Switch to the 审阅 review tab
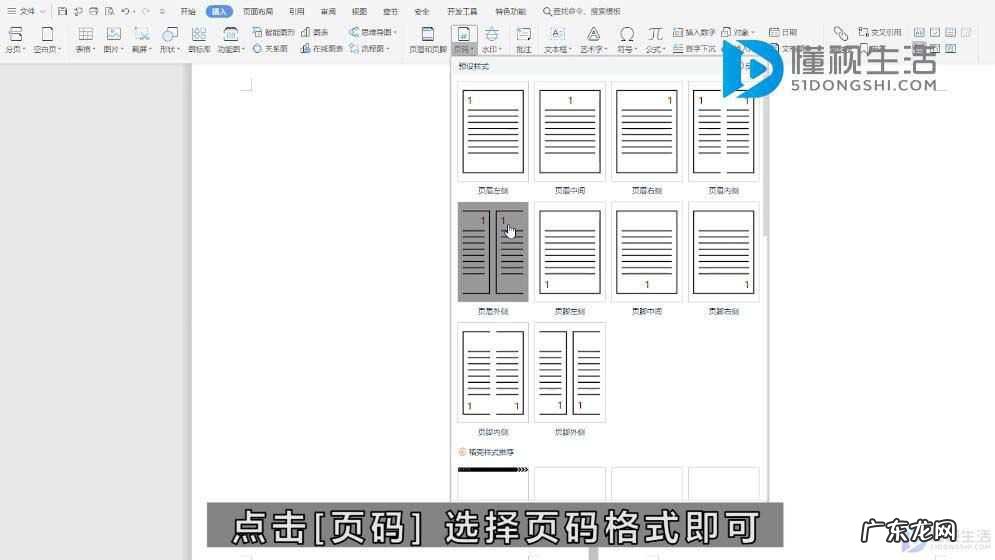Image resolution: width=995 pixels, height=560 pixels. [328, 11]
